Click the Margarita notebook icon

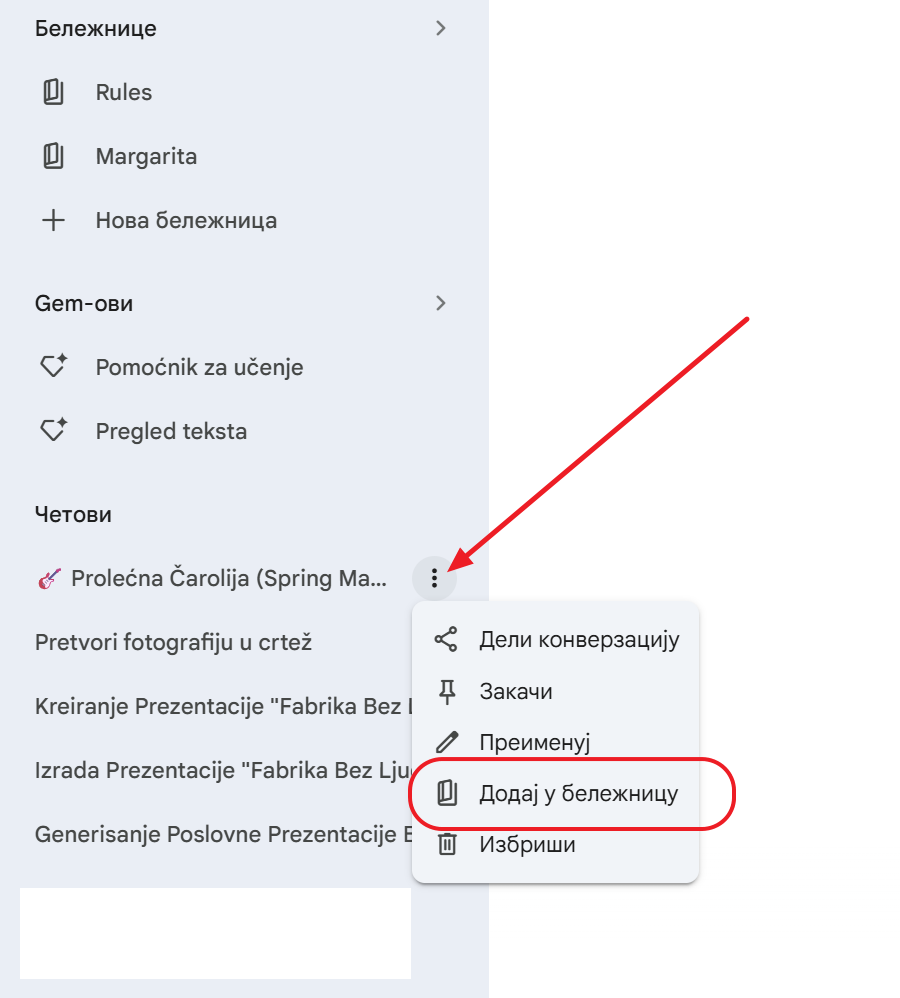click(53, 157)
